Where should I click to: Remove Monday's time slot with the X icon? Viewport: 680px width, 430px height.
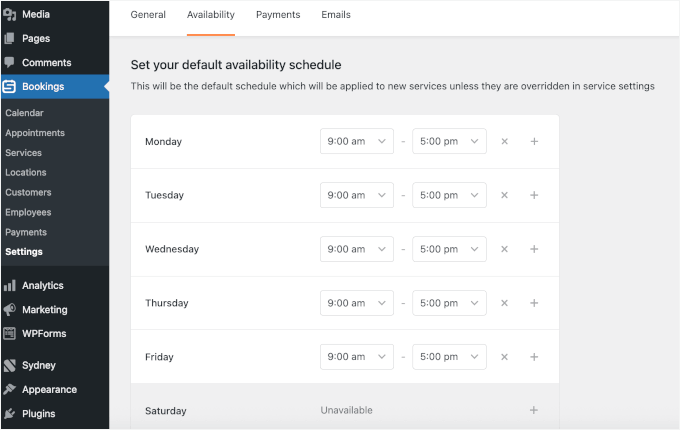coord(504,141)
